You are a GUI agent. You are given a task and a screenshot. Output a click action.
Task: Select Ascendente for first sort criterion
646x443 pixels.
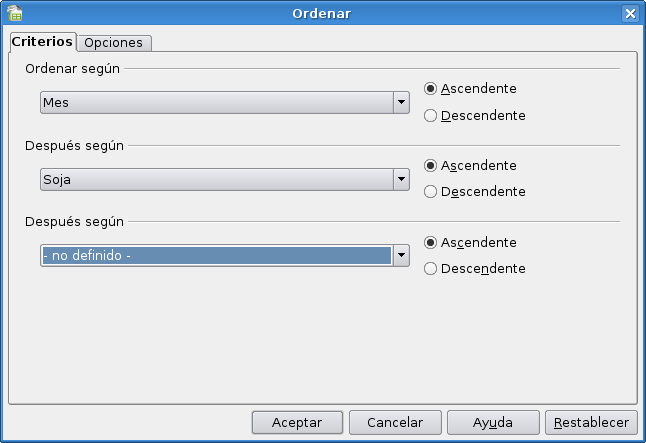pyautogui.click(x=431, y=88)
